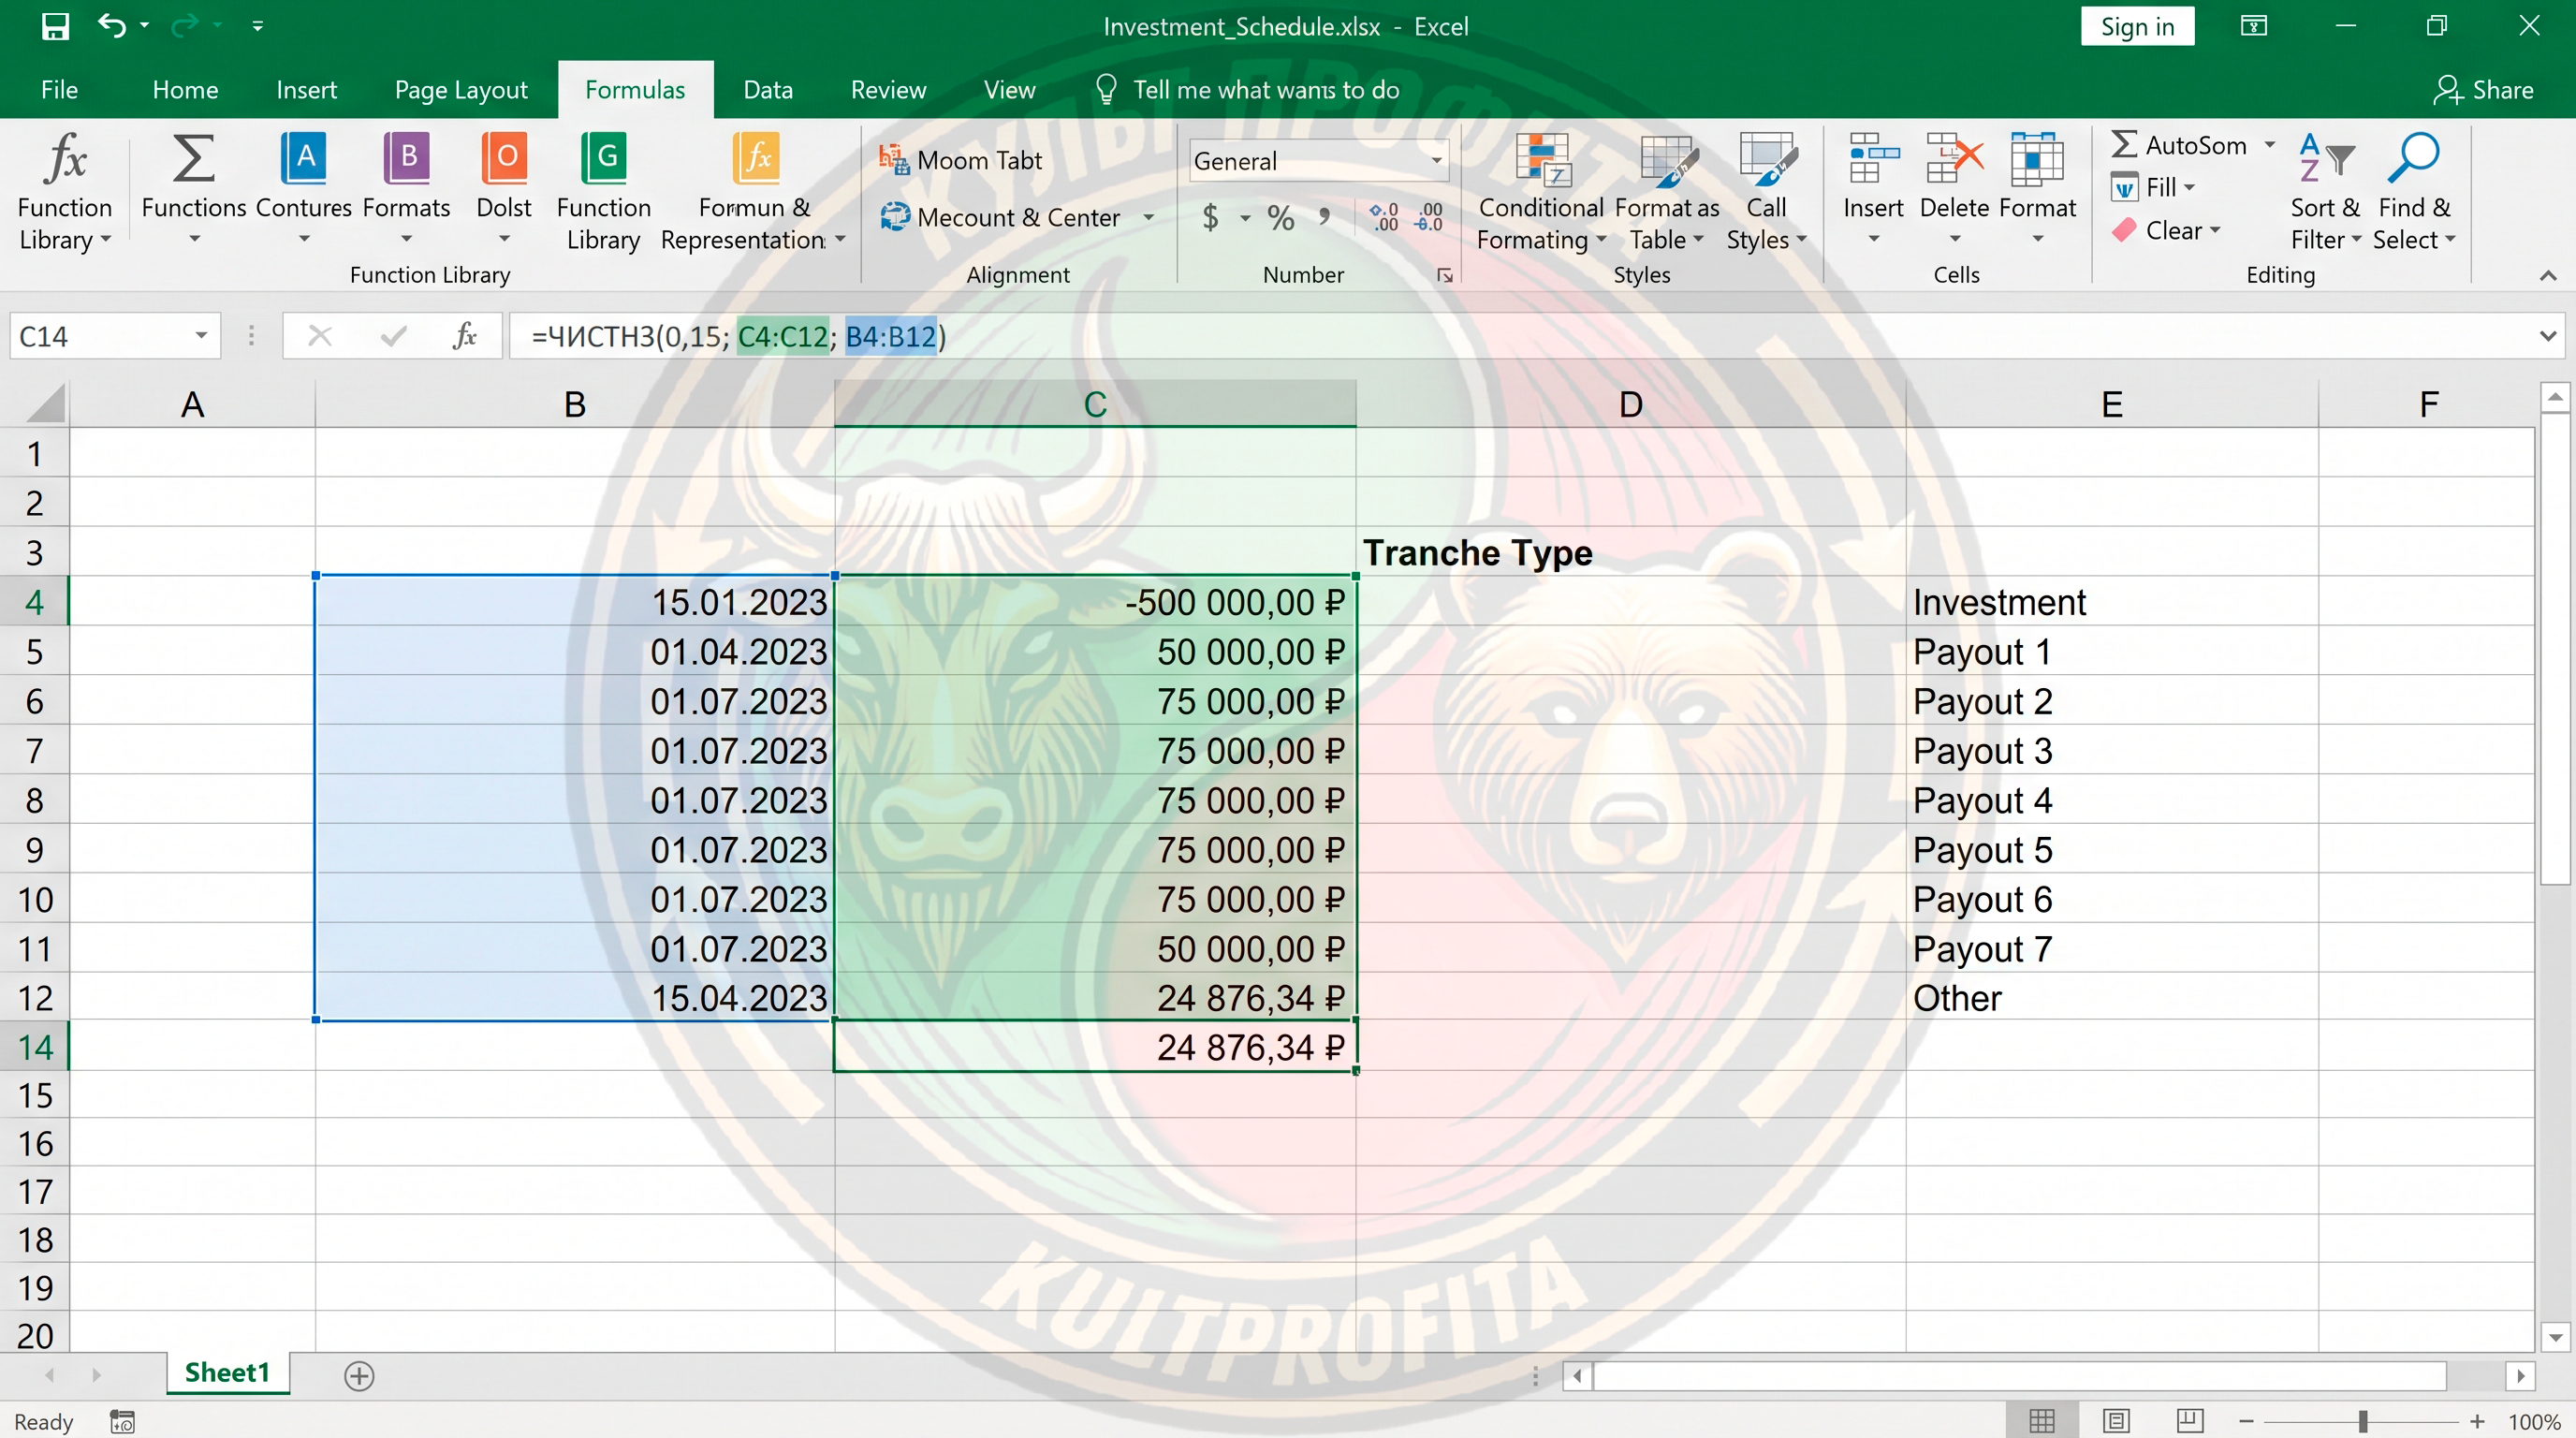
Task: Click the blue Contures book icon
Action: [304, 158]
